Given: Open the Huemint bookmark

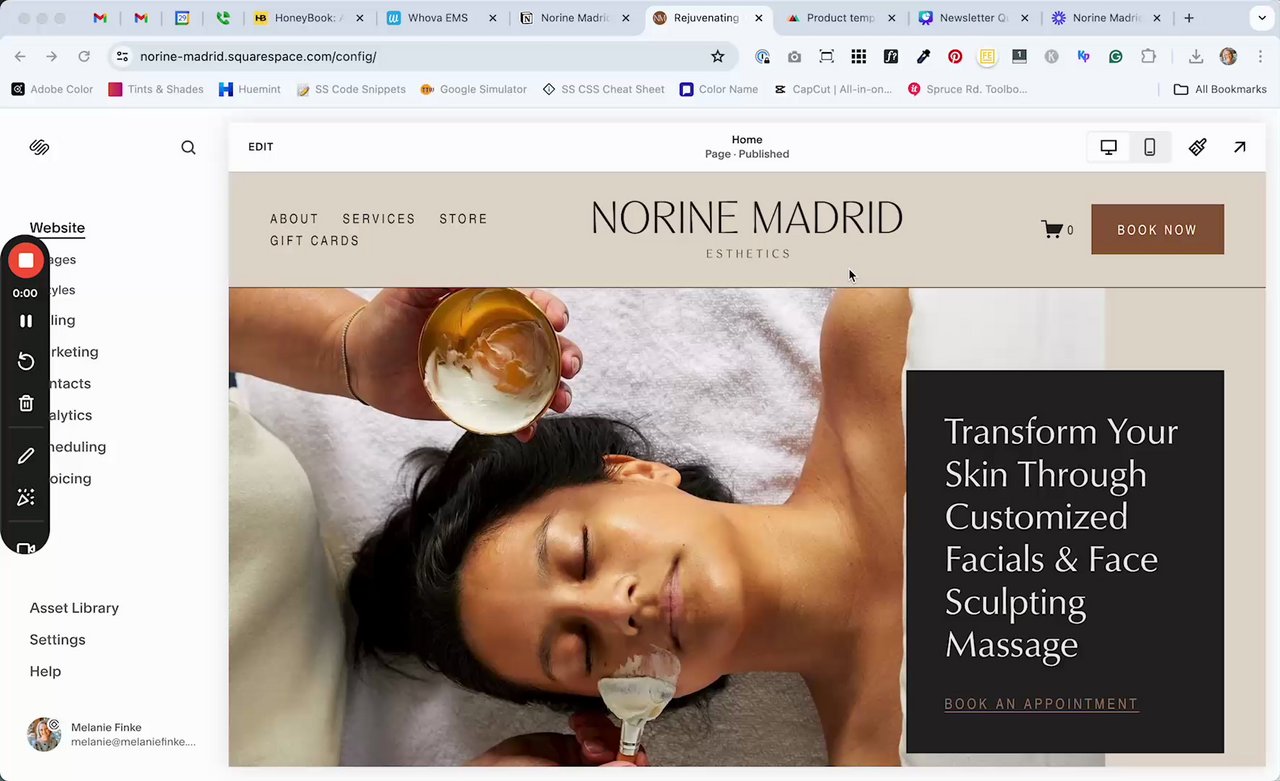Looking at the screenshot, I should [x=250, y=89].
